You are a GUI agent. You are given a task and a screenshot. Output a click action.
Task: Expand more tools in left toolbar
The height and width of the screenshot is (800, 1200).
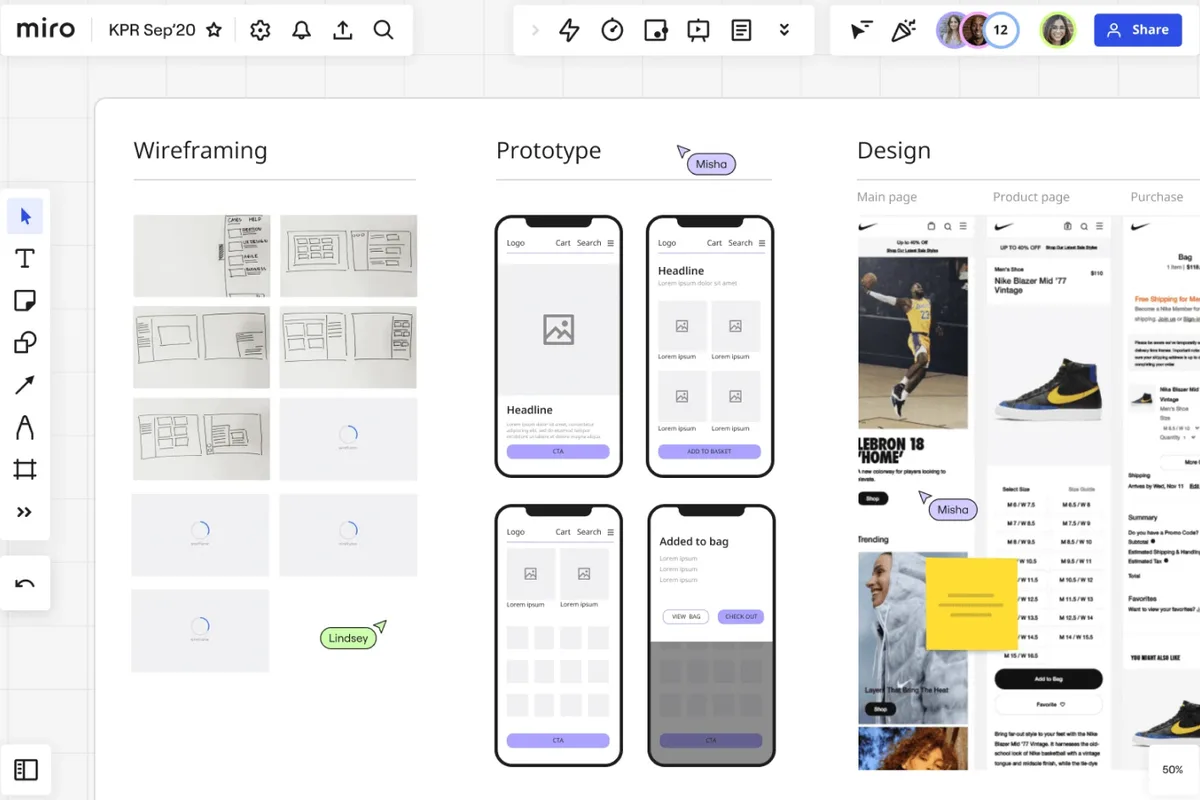tap(25, 512)
